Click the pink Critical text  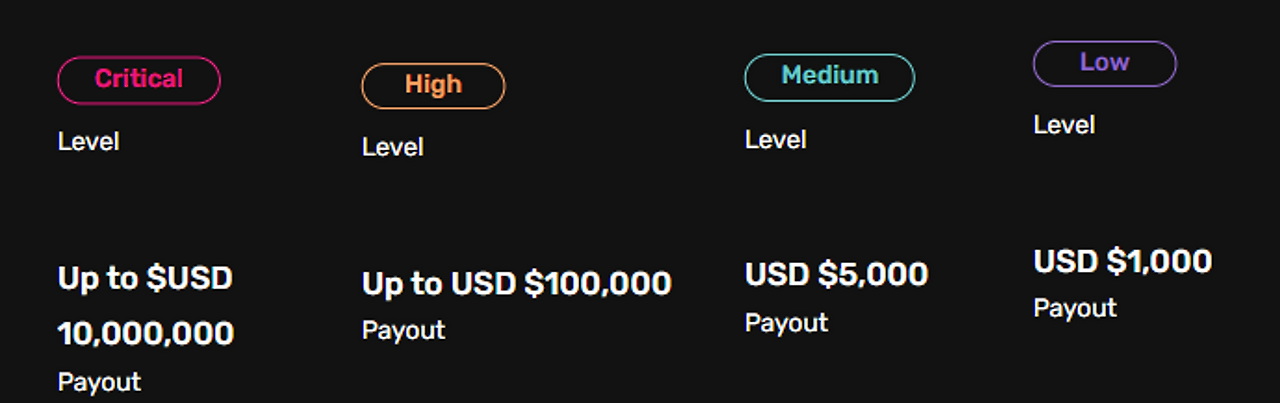pos(139,79)
